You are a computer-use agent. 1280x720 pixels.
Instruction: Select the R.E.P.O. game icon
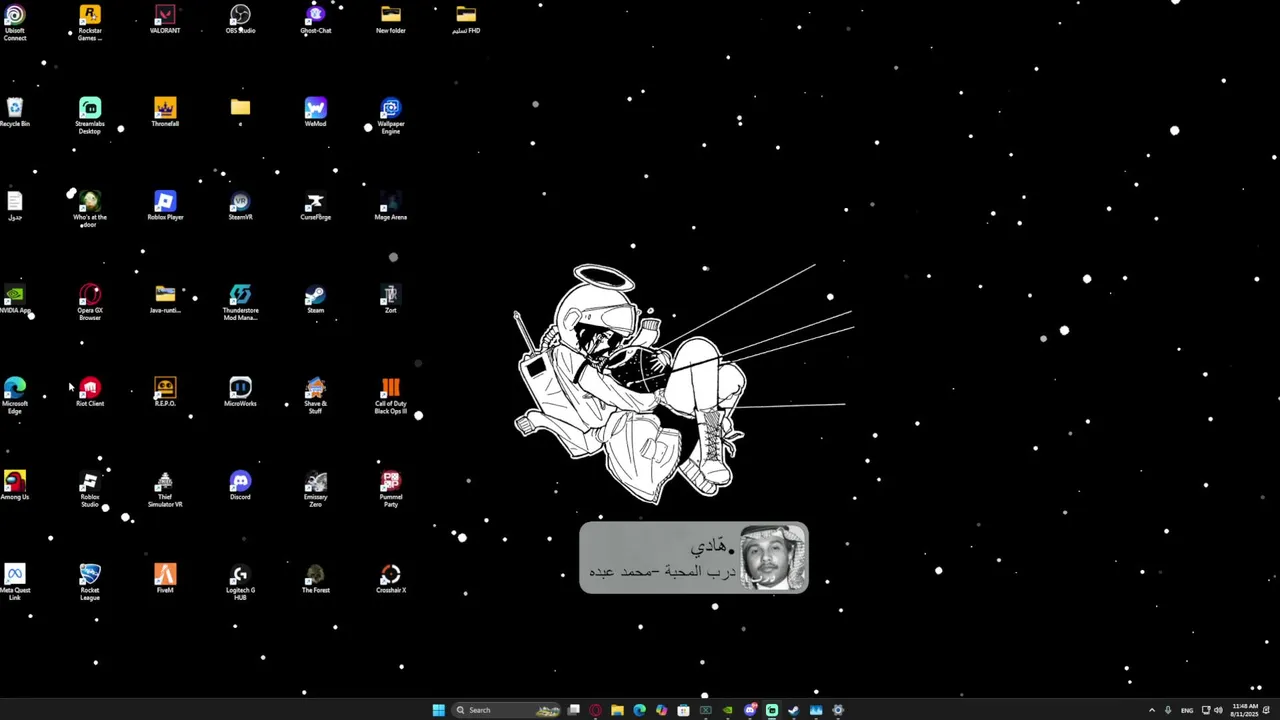point(165,392)
